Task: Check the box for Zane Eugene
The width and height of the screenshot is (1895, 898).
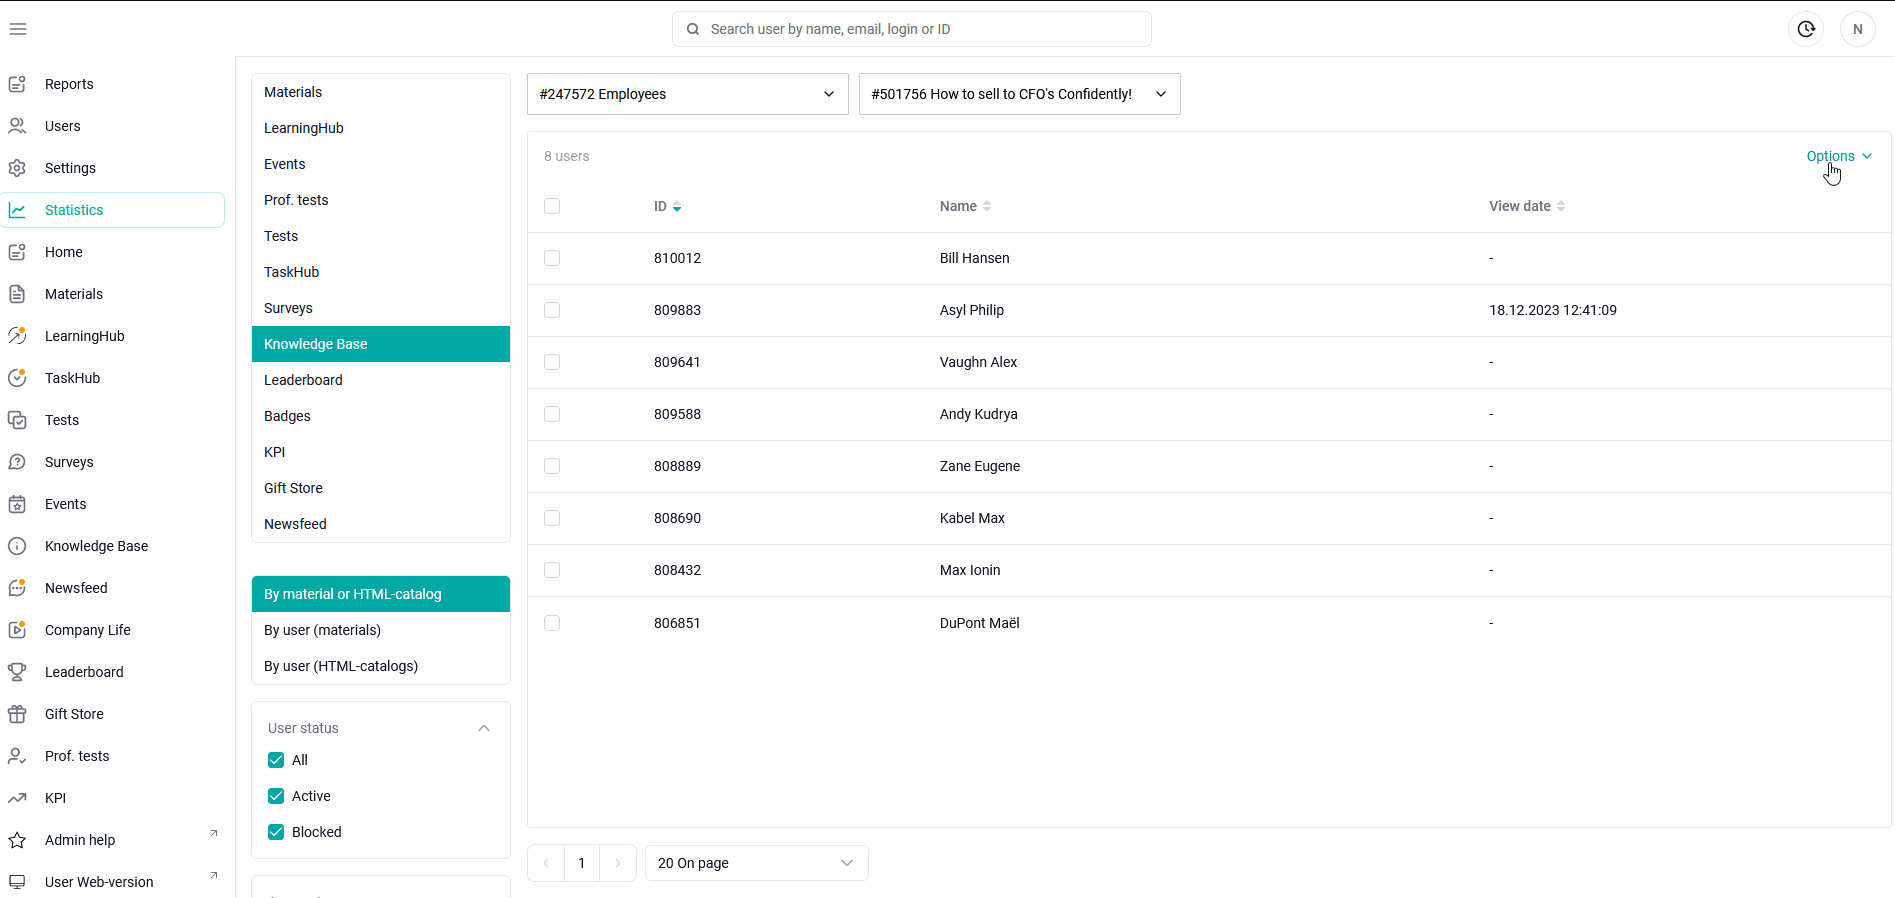Action: pyautogui.click(x=552, y=466)
